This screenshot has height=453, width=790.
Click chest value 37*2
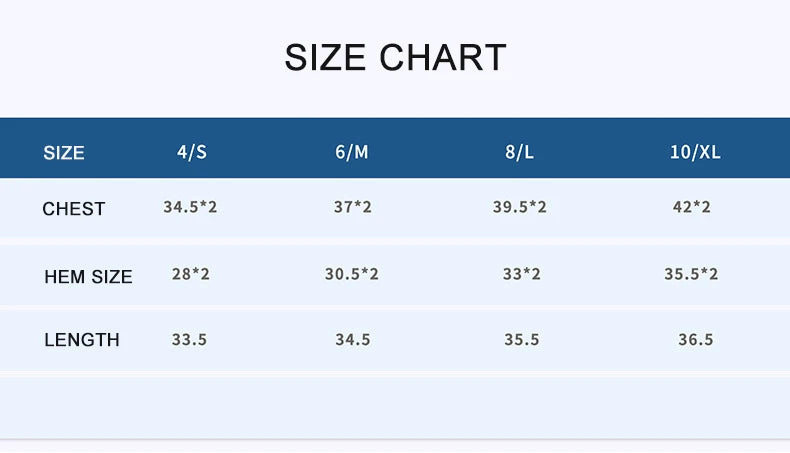coord(353,207)
